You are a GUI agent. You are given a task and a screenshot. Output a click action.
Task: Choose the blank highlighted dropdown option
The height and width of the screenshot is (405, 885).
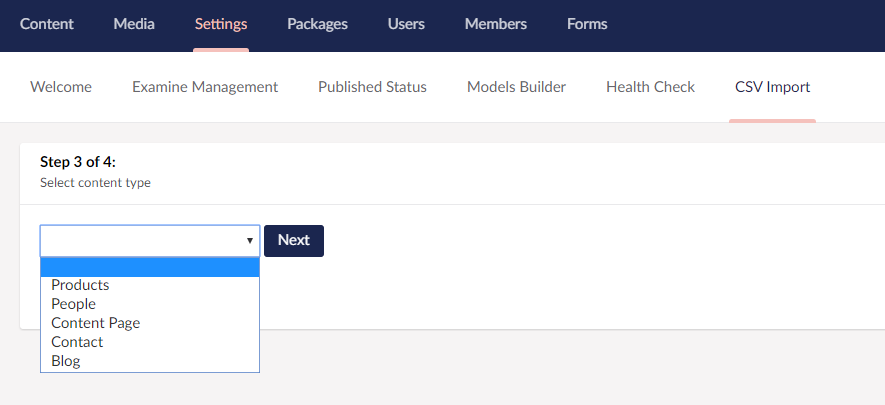pyautogui.click(x=150, y=267)
